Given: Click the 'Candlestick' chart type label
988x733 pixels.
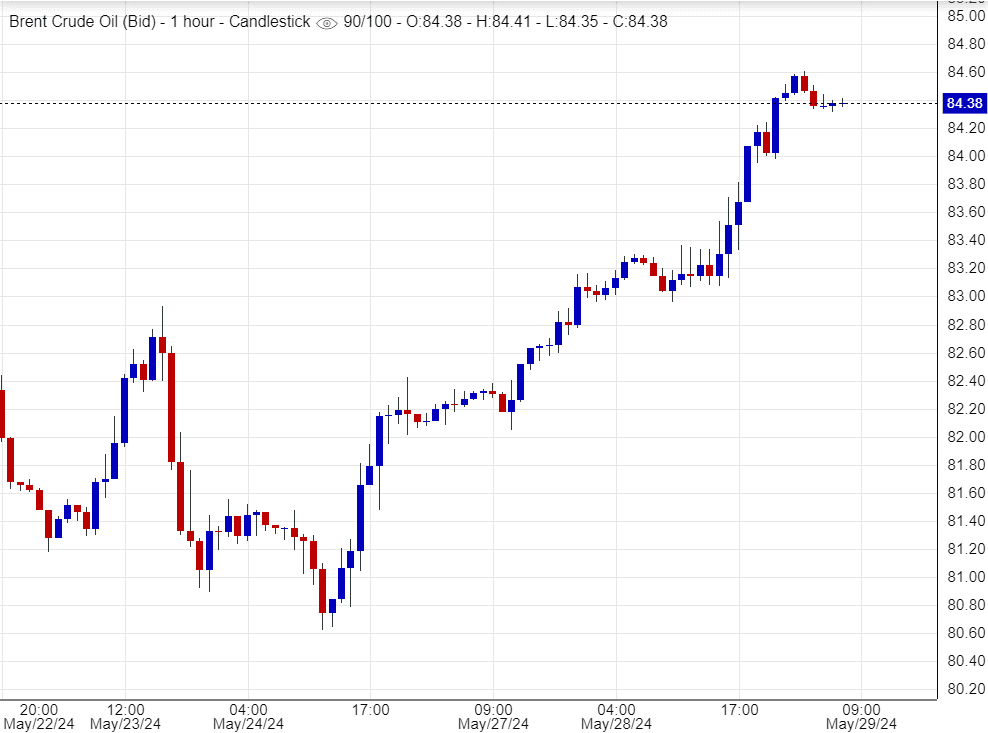Looking at the screenshot, I should point(269,21).
